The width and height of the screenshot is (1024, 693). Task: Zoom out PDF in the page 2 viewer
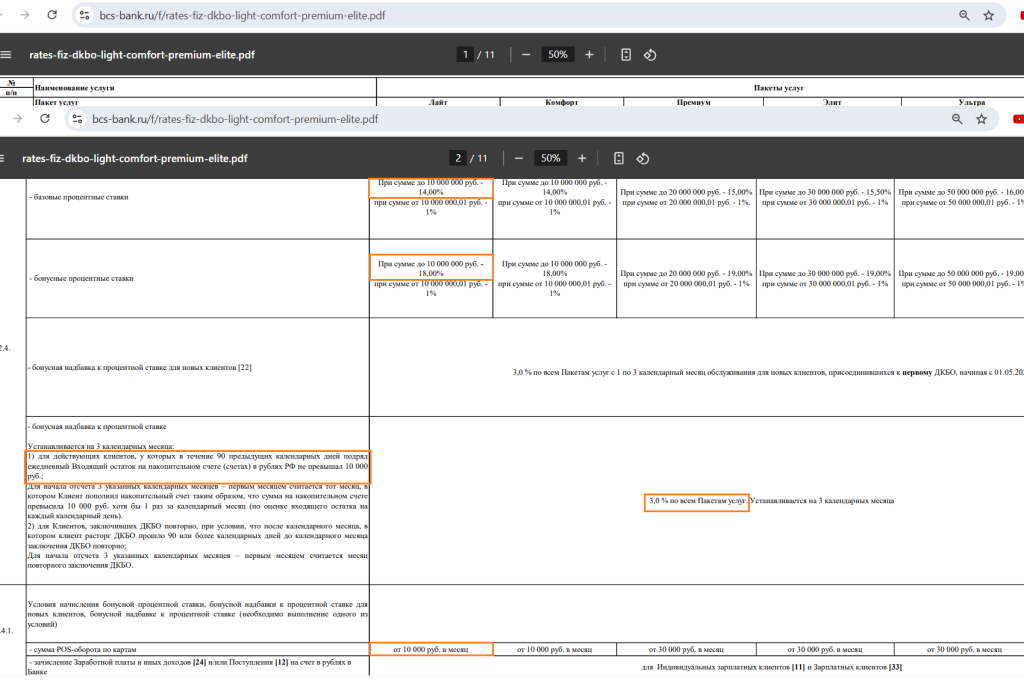[519, 158]
